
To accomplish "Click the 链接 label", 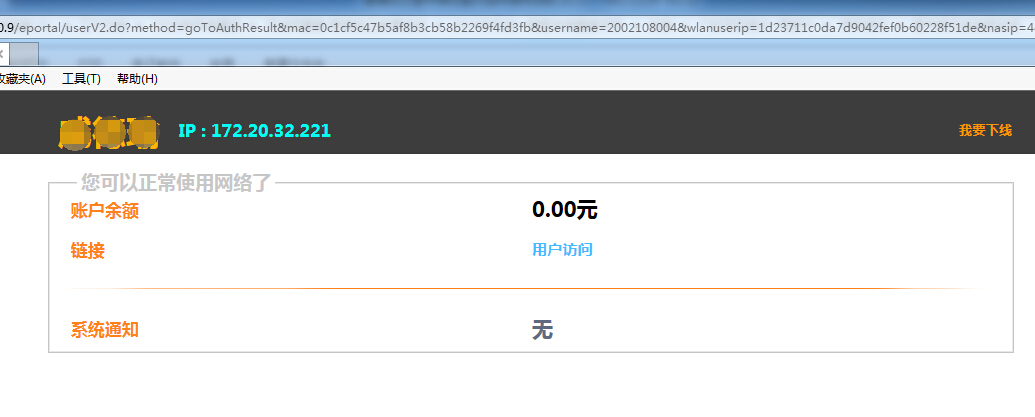I will click(x=87, y=251).
